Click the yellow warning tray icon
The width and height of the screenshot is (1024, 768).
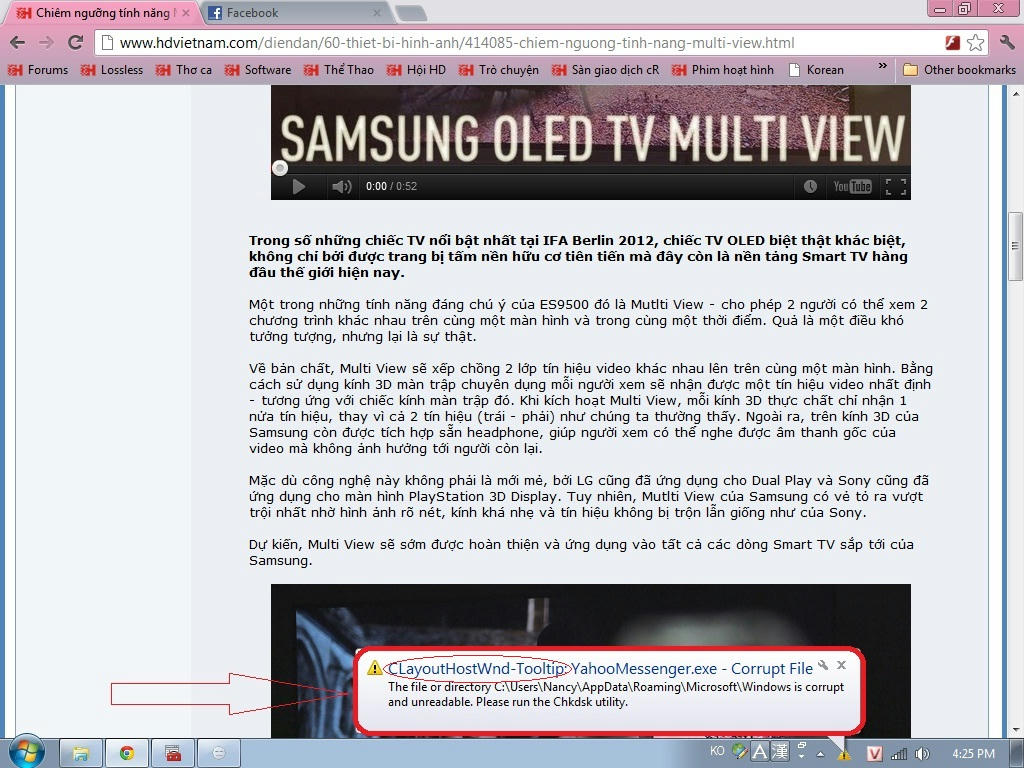coord(844,754)
